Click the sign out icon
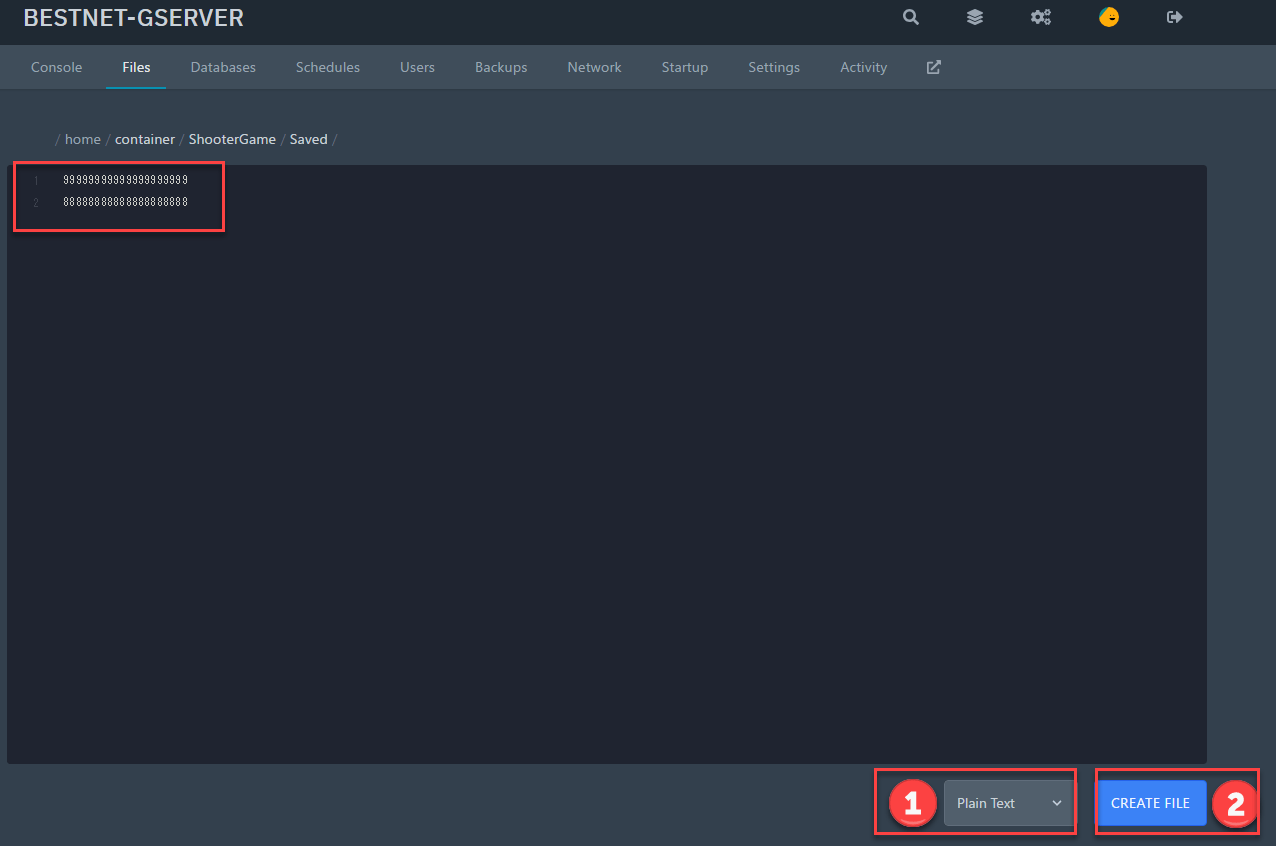The width and height of the screenshot is (1276, 846). [x=1175, y=17]
